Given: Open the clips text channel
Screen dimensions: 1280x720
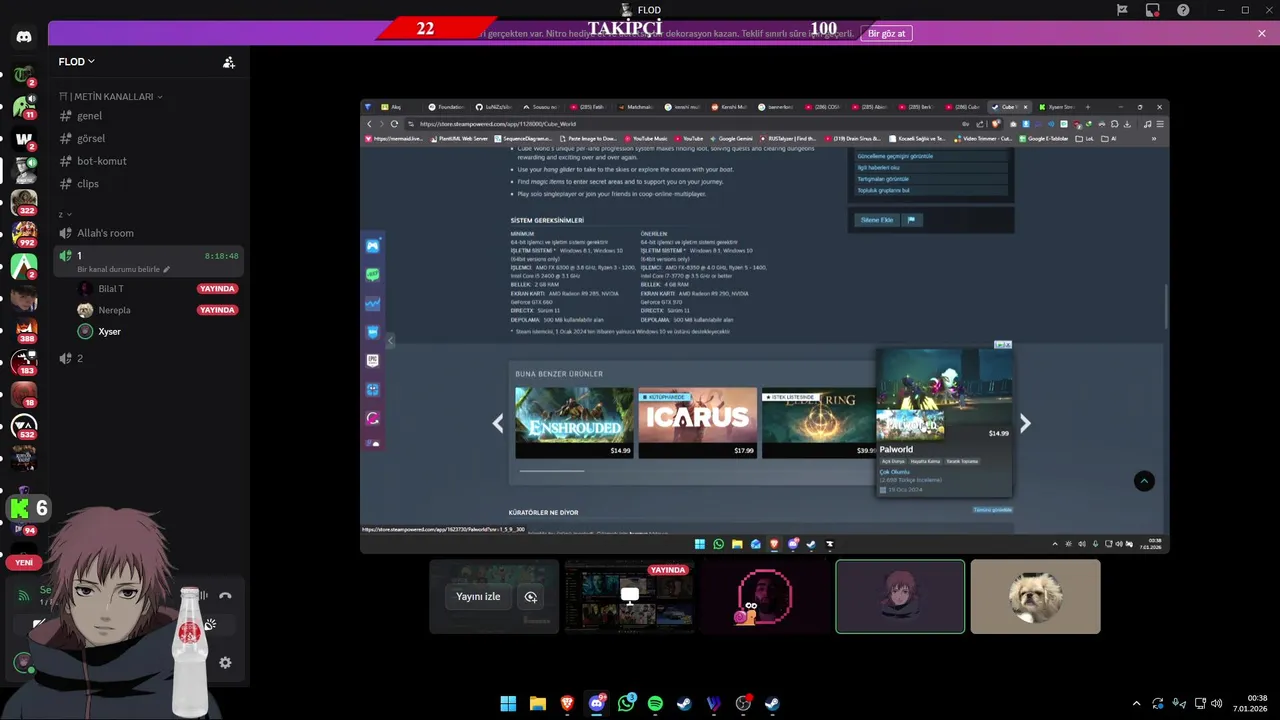Looking at the screenshot, I should 149,184.
